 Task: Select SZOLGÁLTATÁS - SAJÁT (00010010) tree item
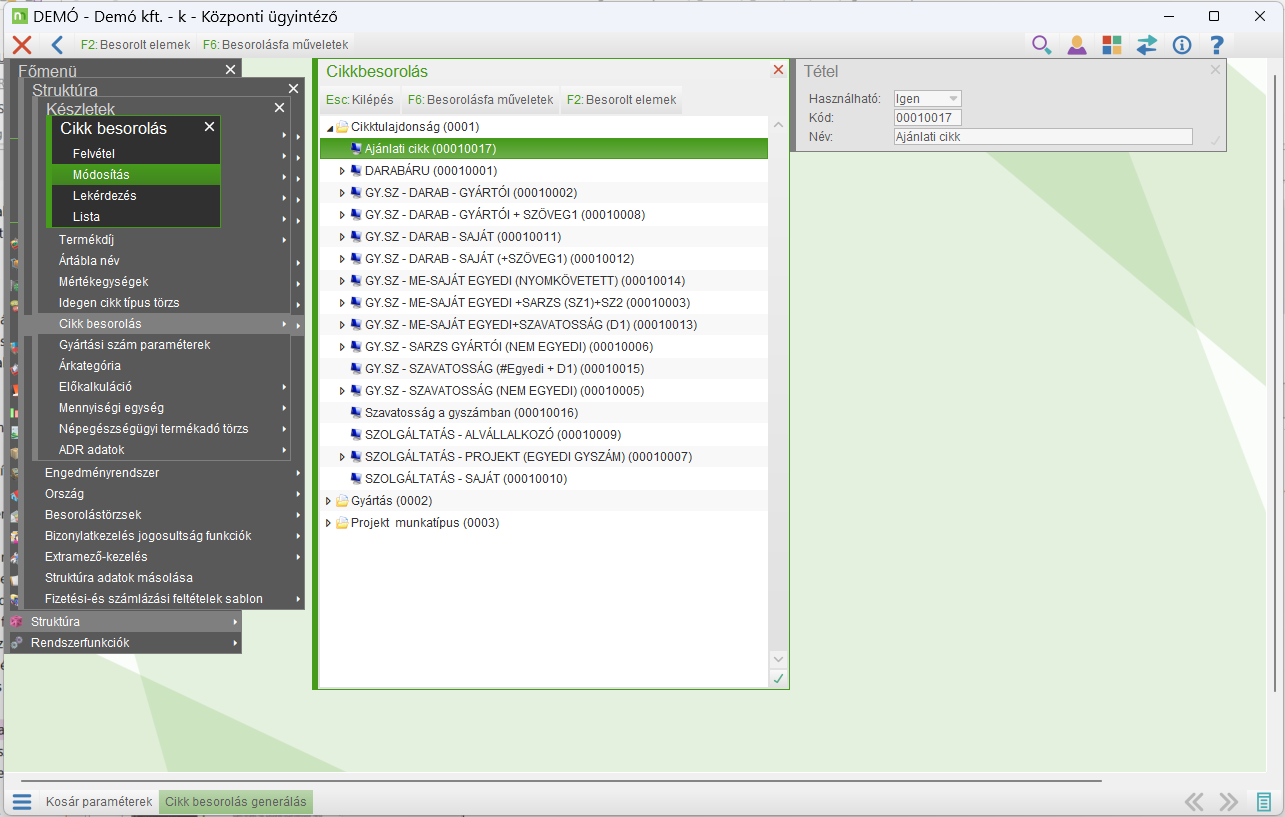465,479
